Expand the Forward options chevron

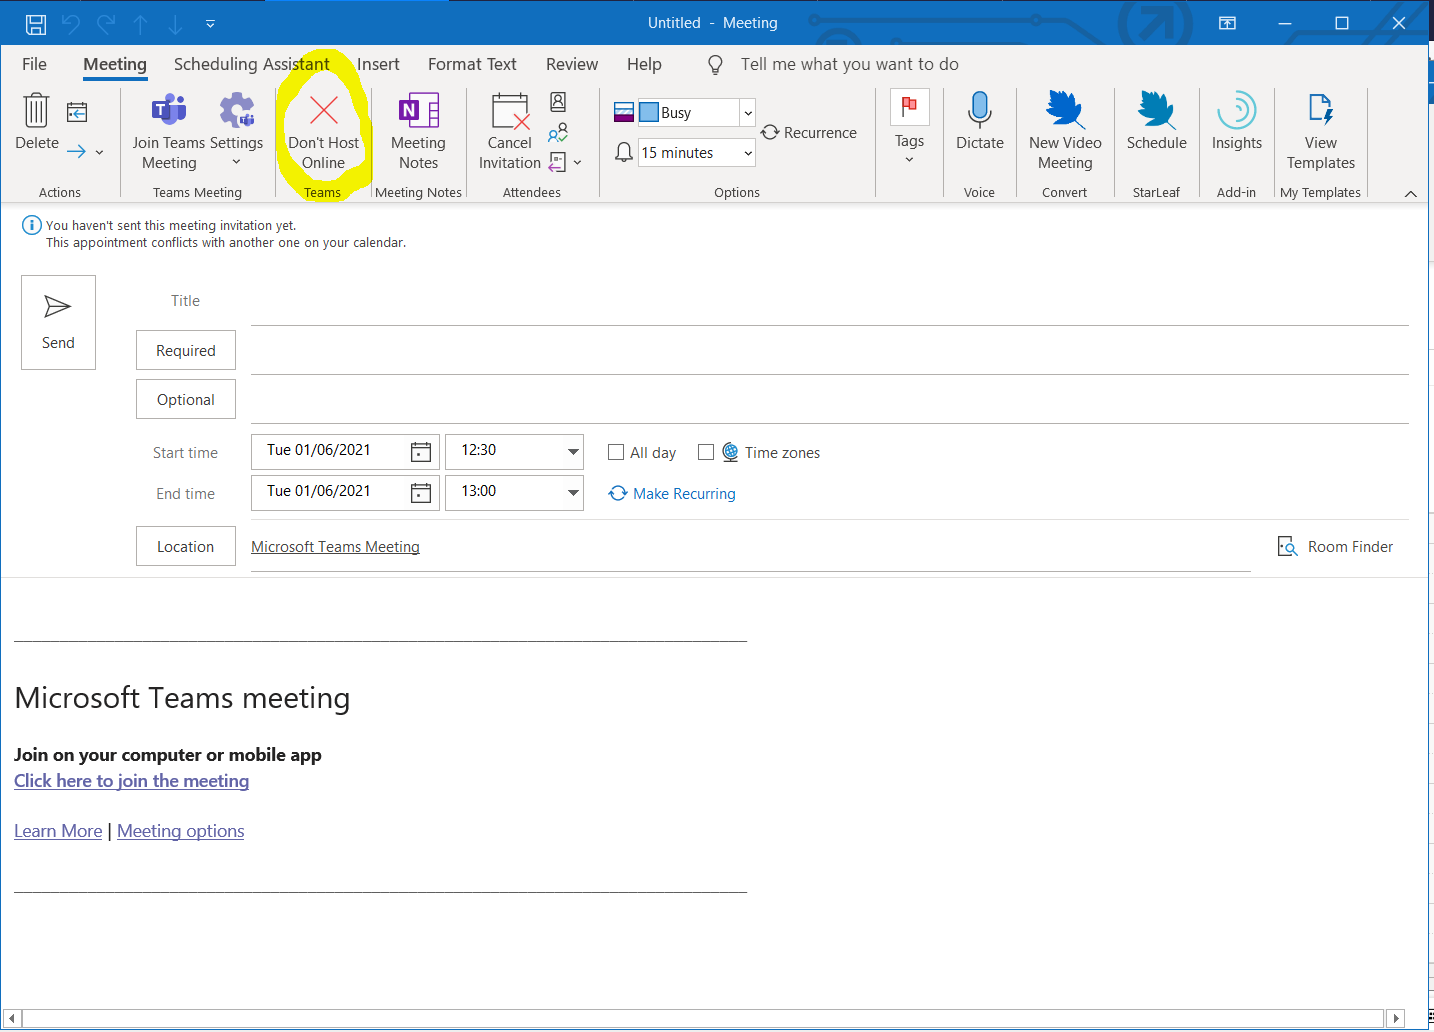(99, 152)
